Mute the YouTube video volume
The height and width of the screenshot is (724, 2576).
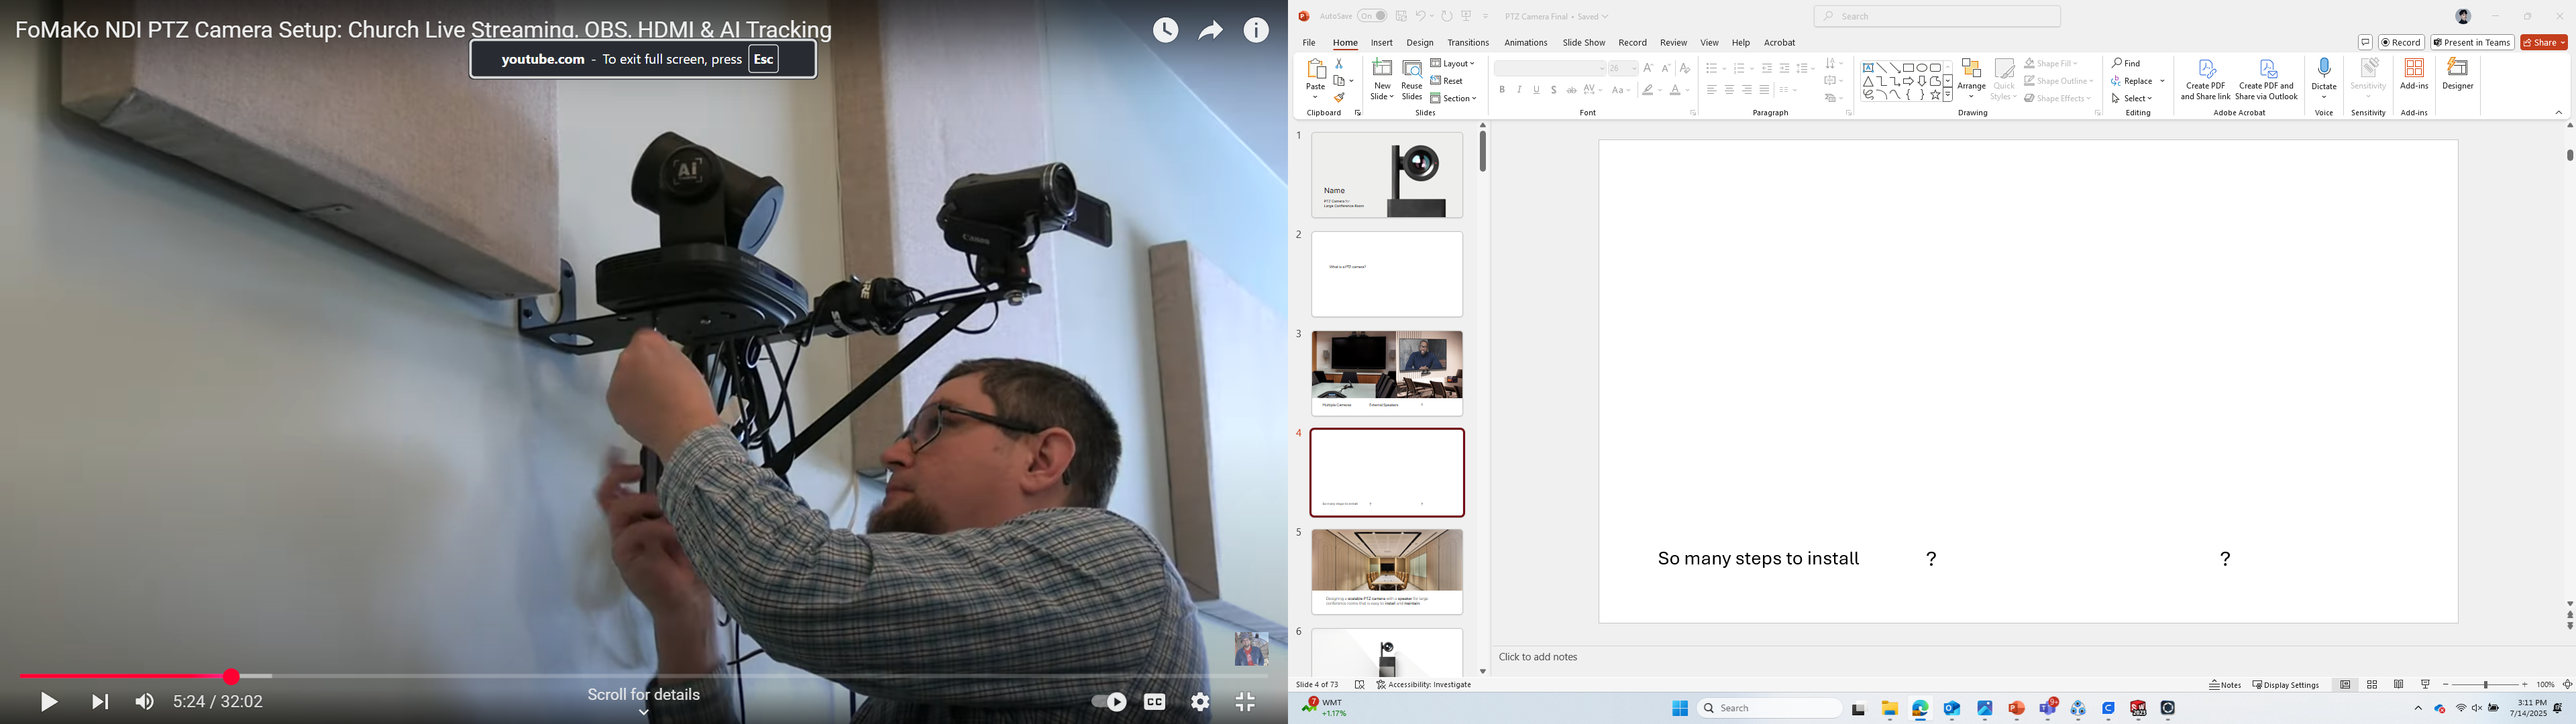coord(145,702)
